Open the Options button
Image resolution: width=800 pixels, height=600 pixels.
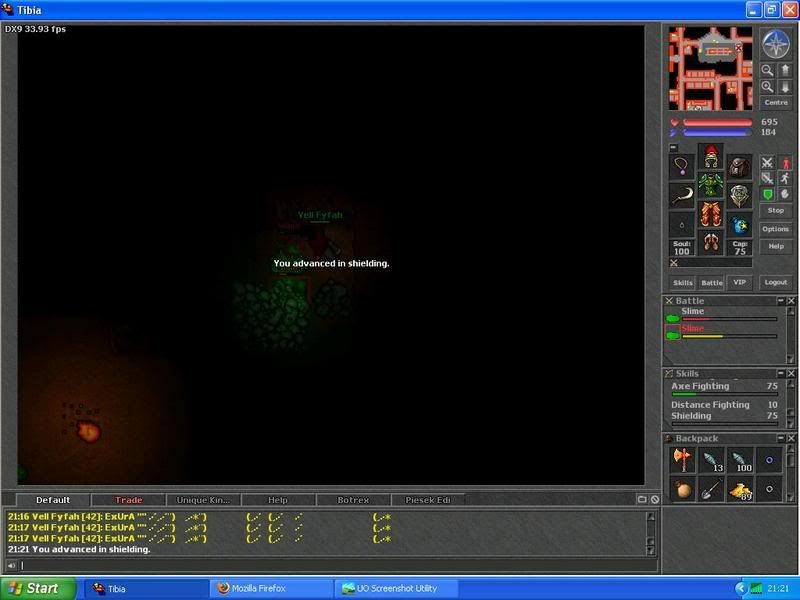pyautogui.click(x=776, y=229)
